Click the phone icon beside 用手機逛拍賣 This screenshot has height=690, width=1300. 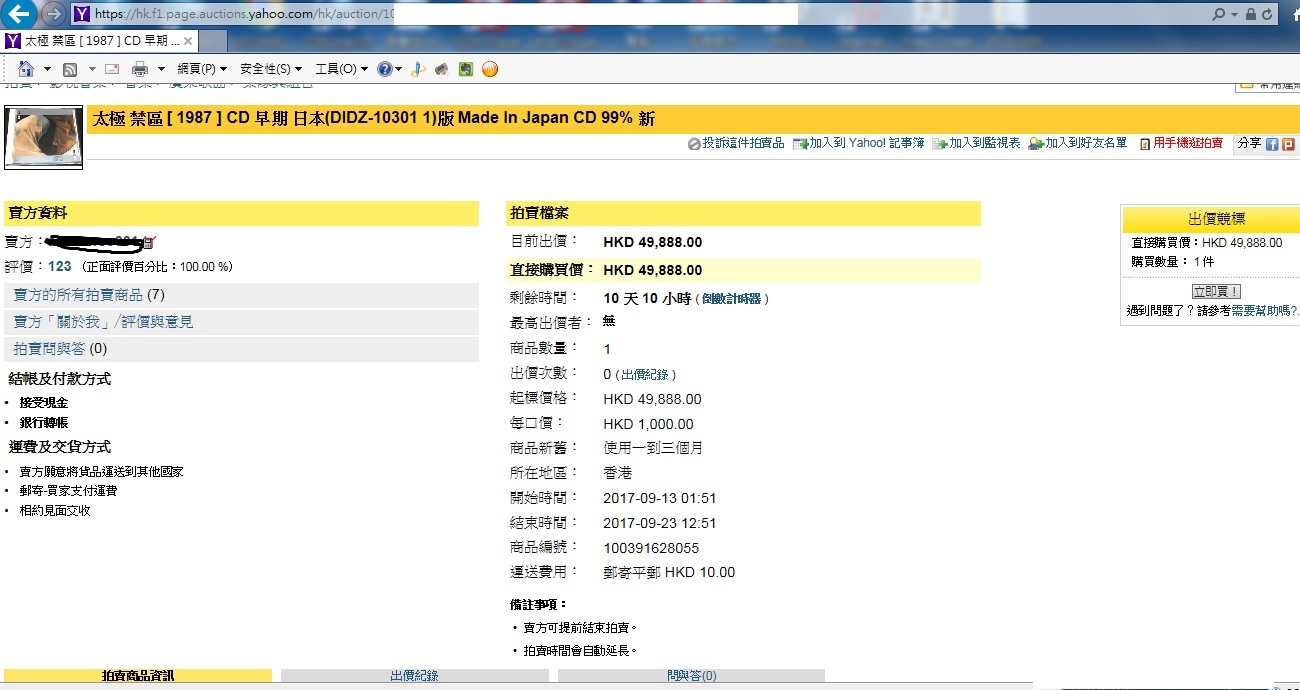pos(1145,144)
